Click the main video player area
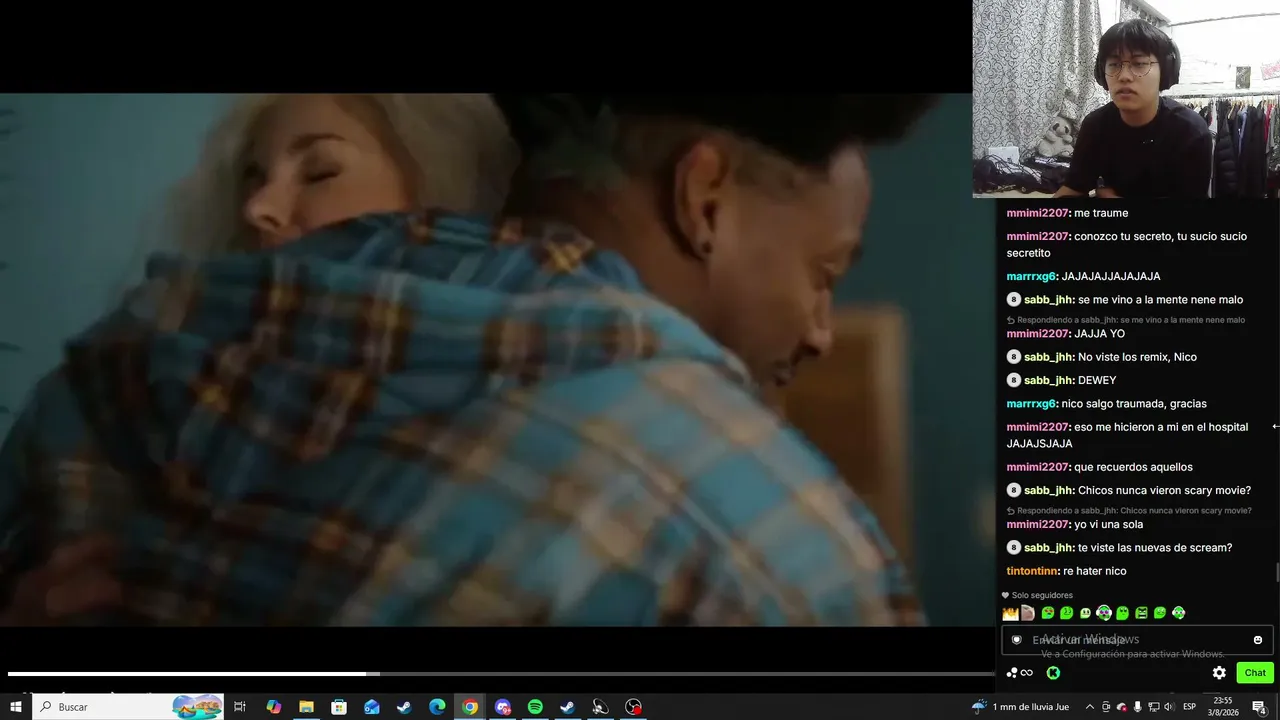 point(486,360)
